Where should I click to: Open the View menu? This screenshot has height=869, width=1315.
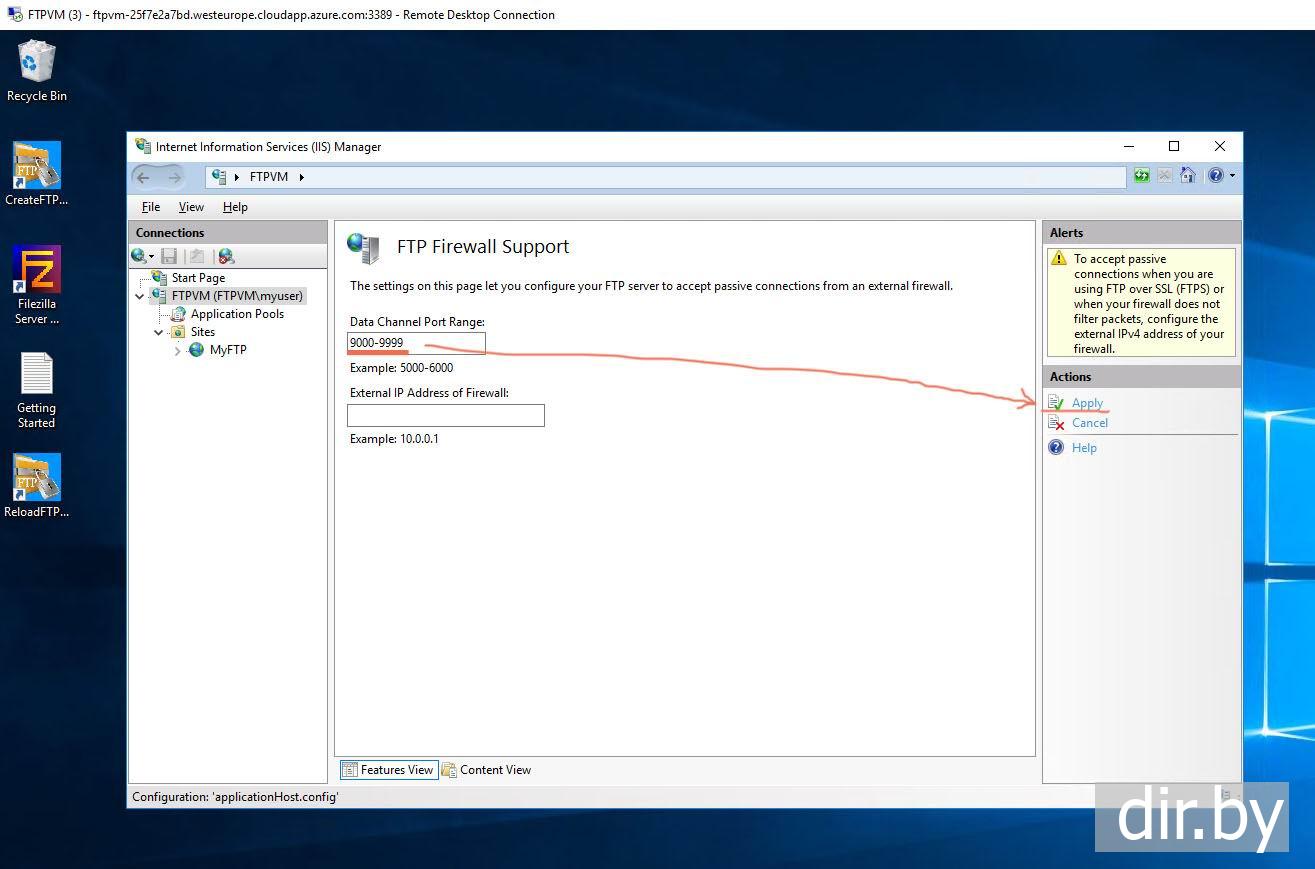coord(191,207)
